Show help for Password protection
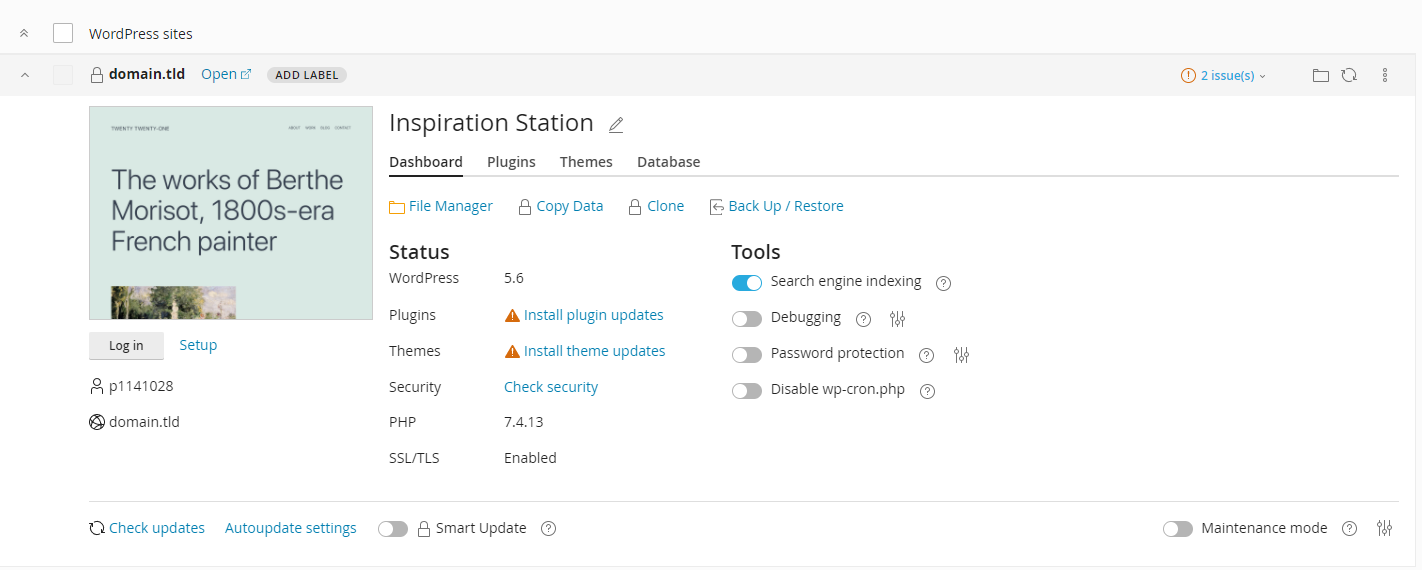 926,355
